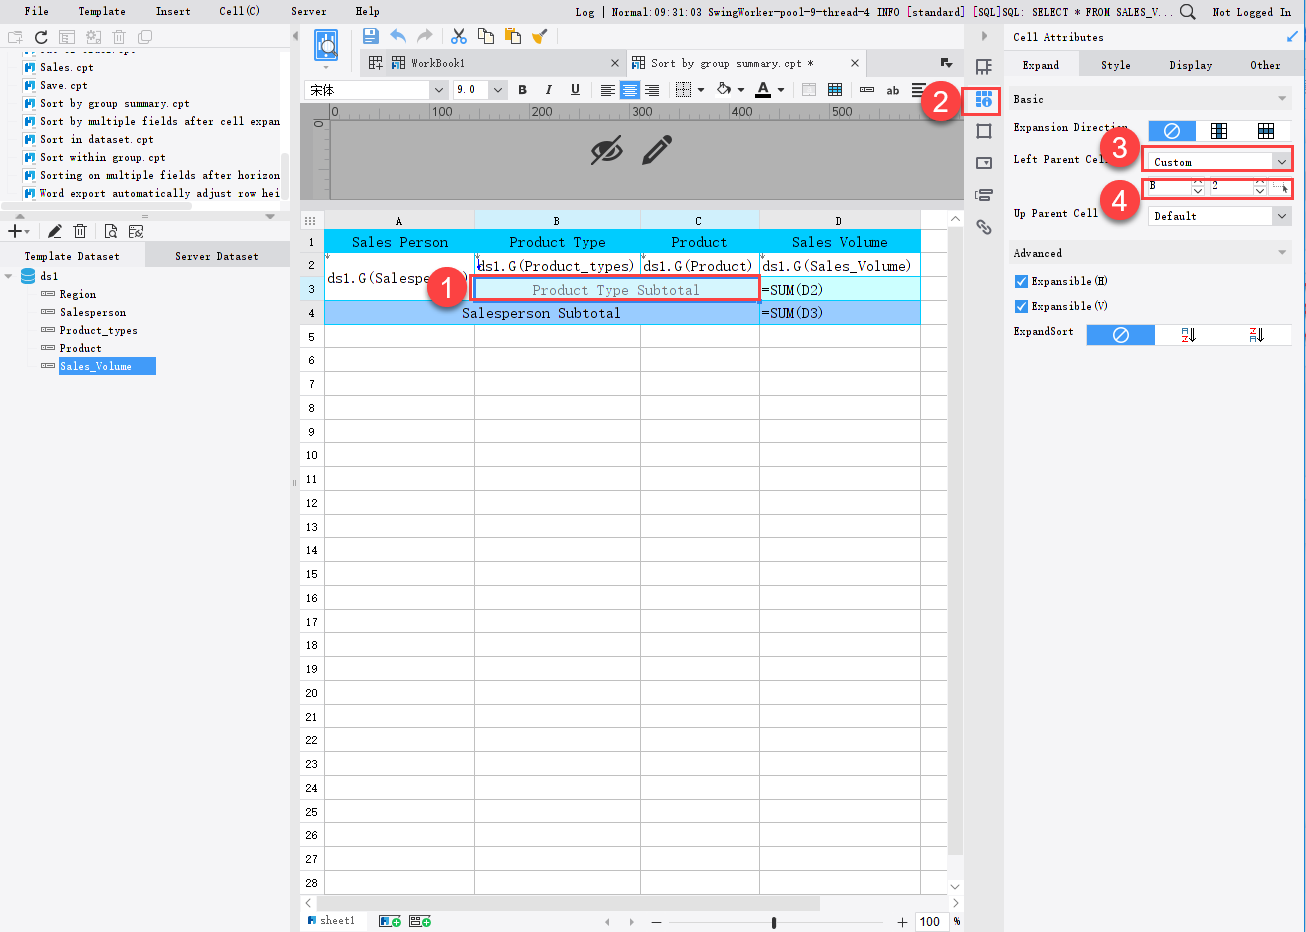Collapse the ds1 dataset tree node
This screenshot has height=932, width=1306.
click(x=9, y=277)
